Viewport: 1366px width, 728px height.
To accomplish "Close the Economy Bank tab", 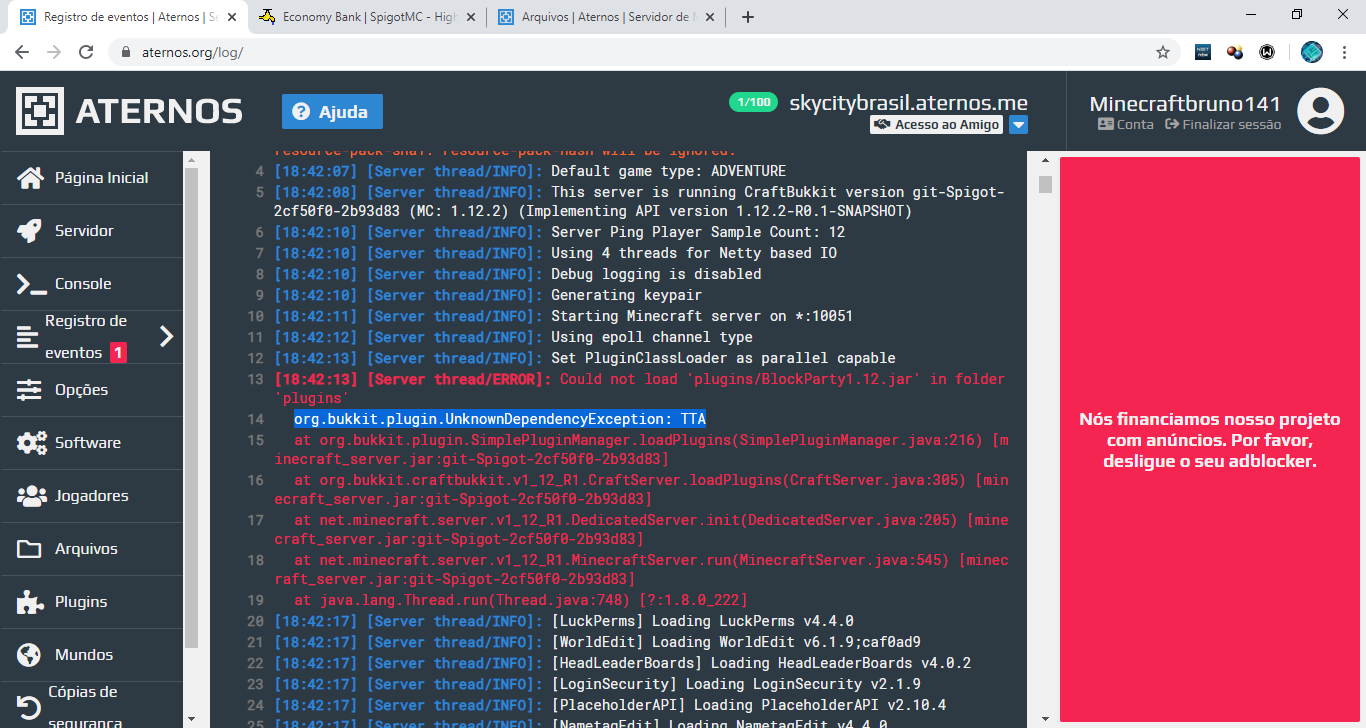I will 470,17.
